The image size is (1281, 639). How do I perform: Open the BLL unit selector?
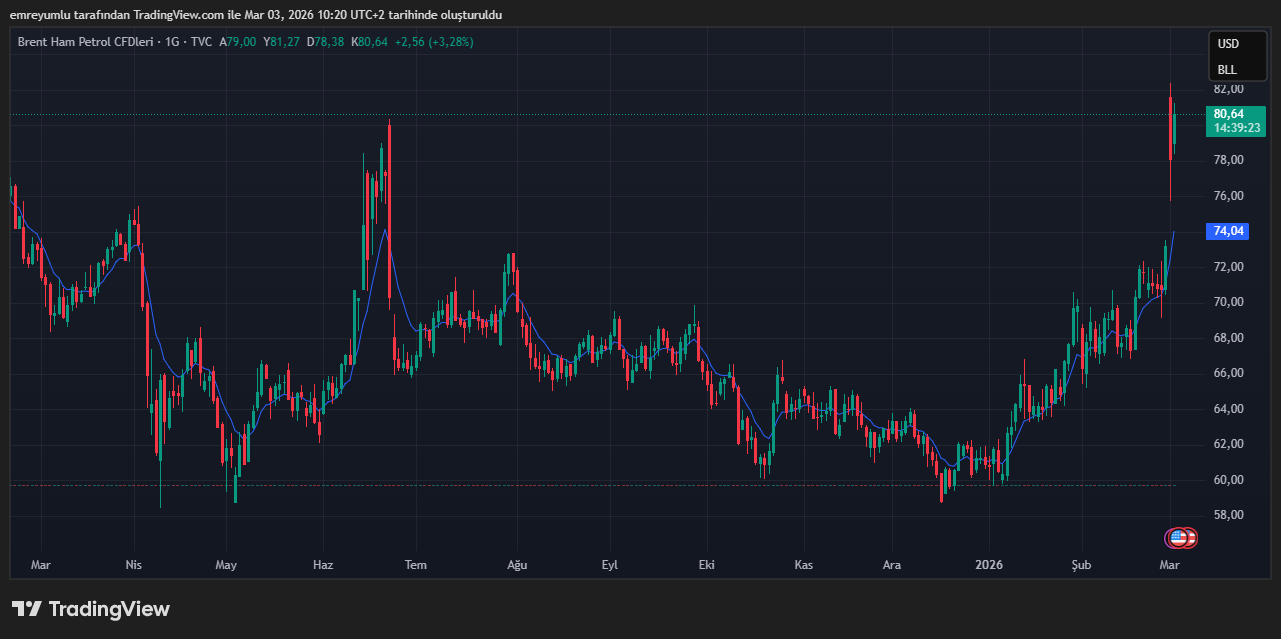click(1227, 70)
